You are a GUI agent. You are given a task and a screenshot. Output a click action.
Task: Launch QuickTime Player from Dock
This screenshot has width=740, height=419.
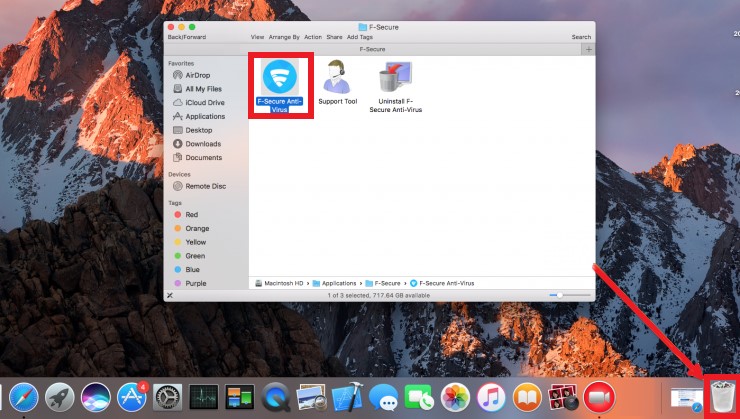click(x=276, y=397)
